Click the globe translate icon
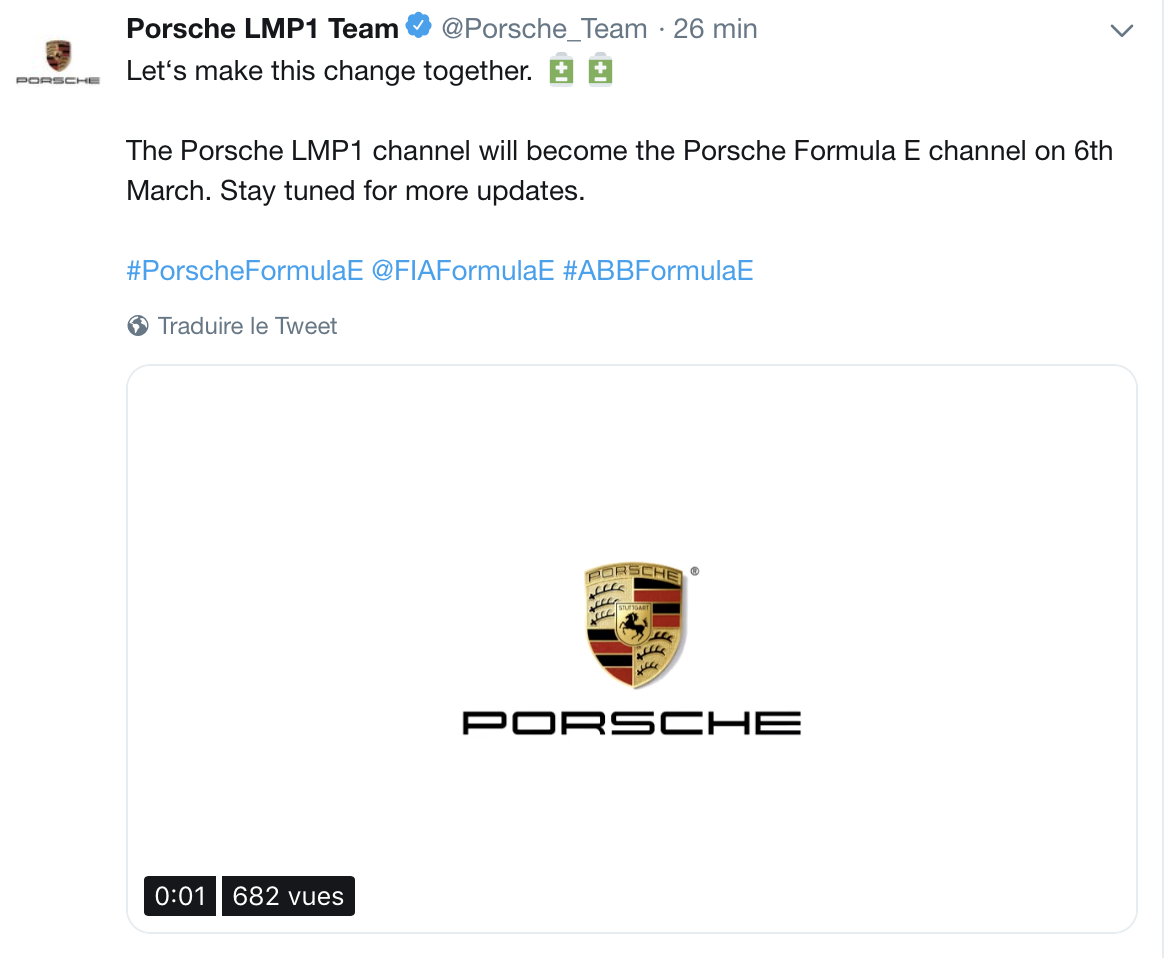Image resolution: width=1164 pixels, height=958 pixels. pos(137,326)
